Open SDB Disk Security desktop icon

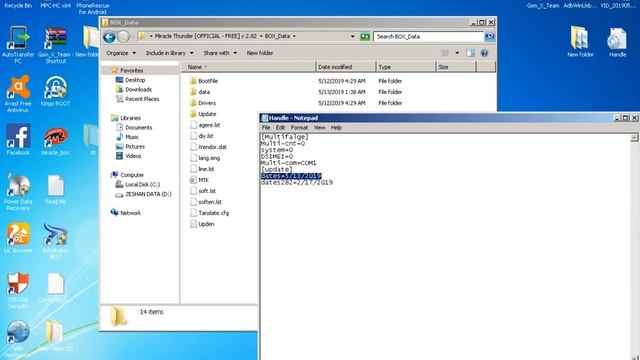coord(18,290)
